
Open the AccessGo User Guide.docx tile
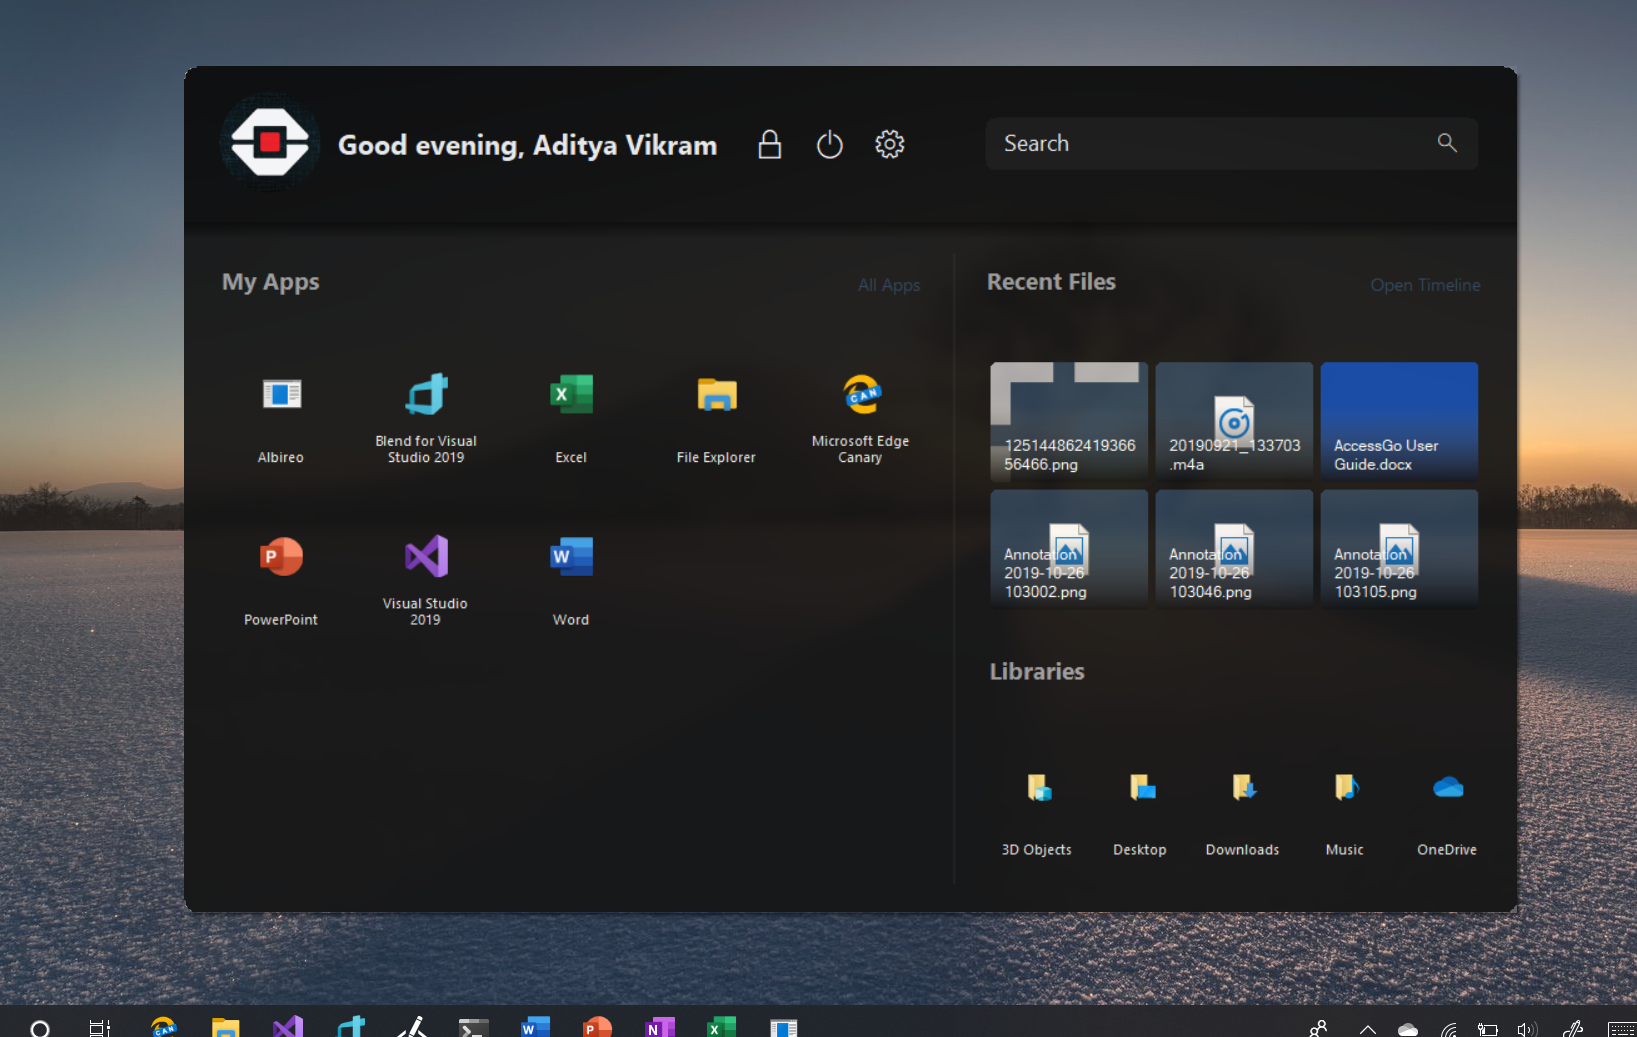(x=1399, y=422)
